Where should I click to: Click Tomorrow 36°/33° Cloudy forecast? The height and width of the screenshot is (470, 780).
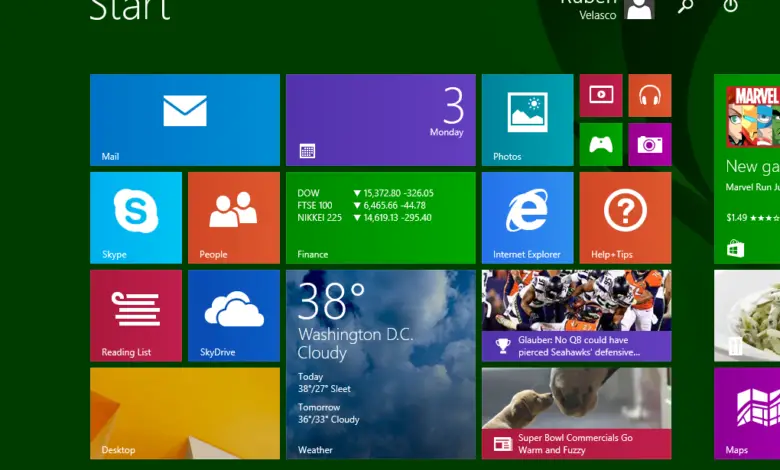328,413
